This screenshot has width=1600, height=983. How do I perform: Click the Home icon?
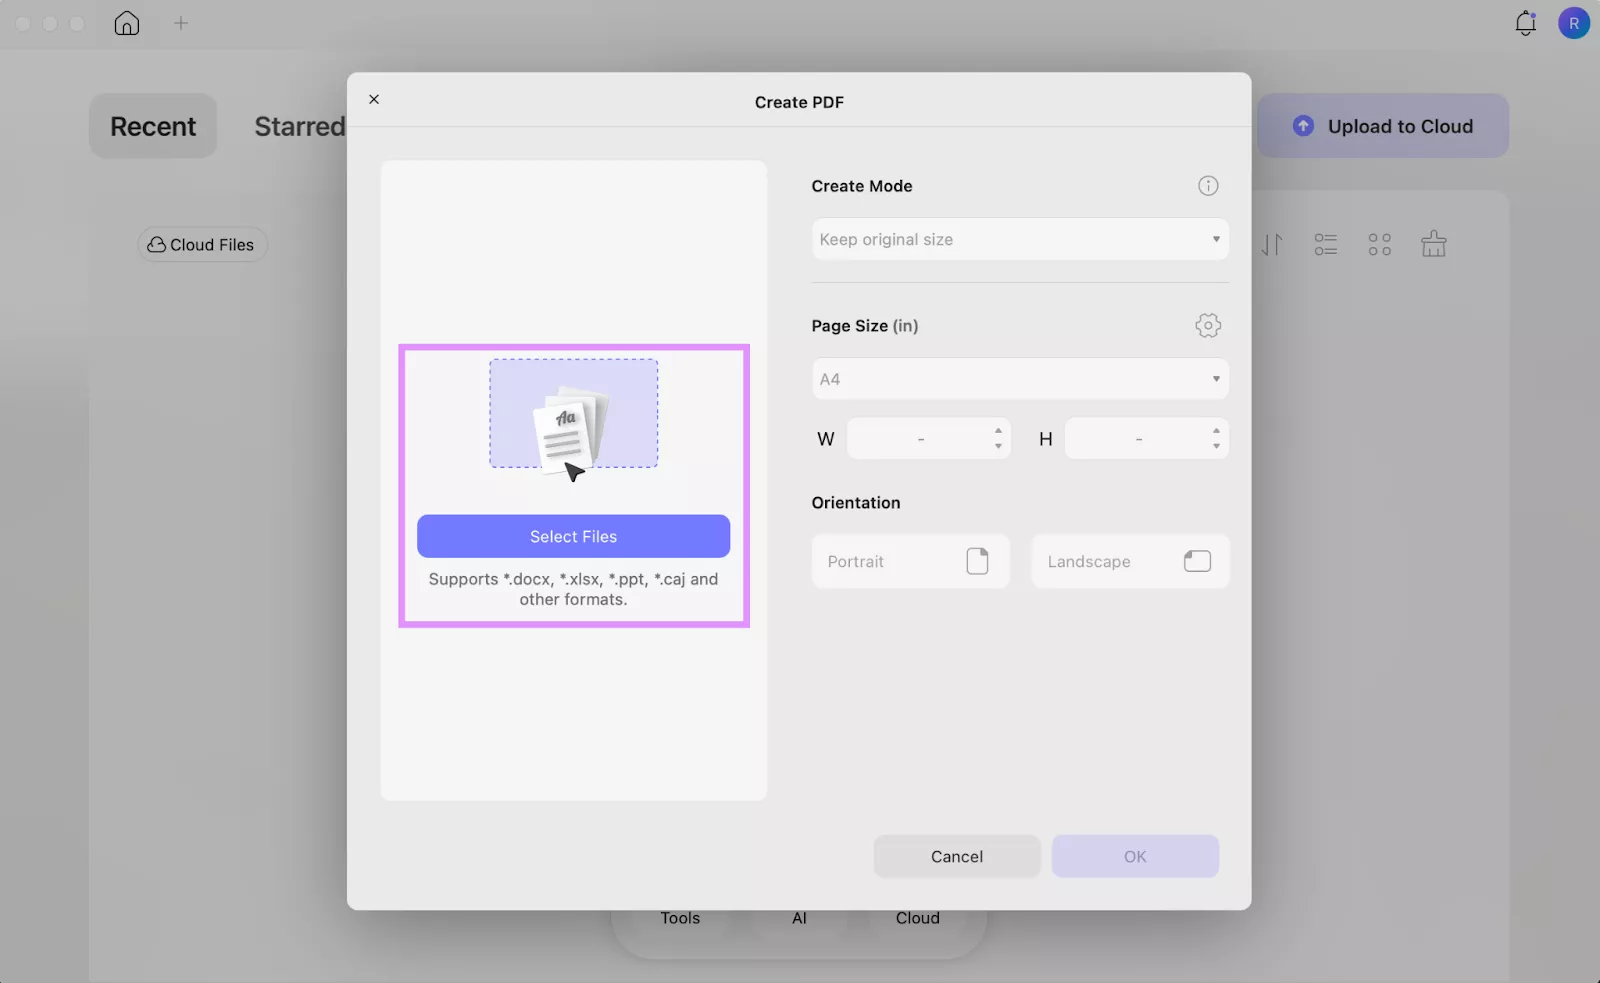[127, 23]
